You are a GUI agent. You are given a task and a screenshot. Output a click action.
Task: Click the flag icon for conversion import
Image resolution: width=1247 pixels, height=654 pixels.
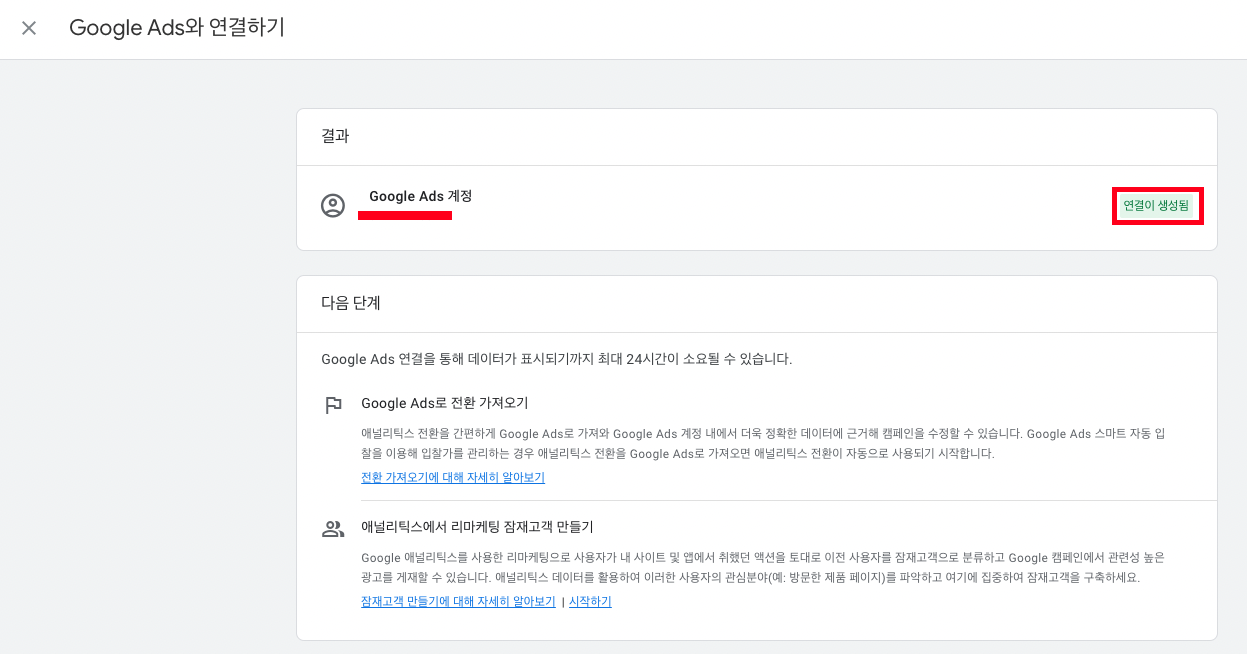(x=333, y=405)
